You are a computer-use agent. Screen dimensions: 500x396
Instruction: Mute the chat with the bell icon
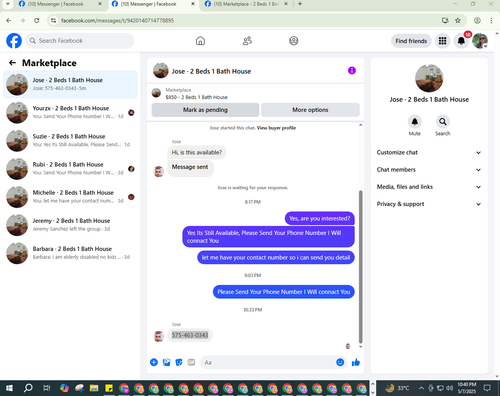(415, 122)
